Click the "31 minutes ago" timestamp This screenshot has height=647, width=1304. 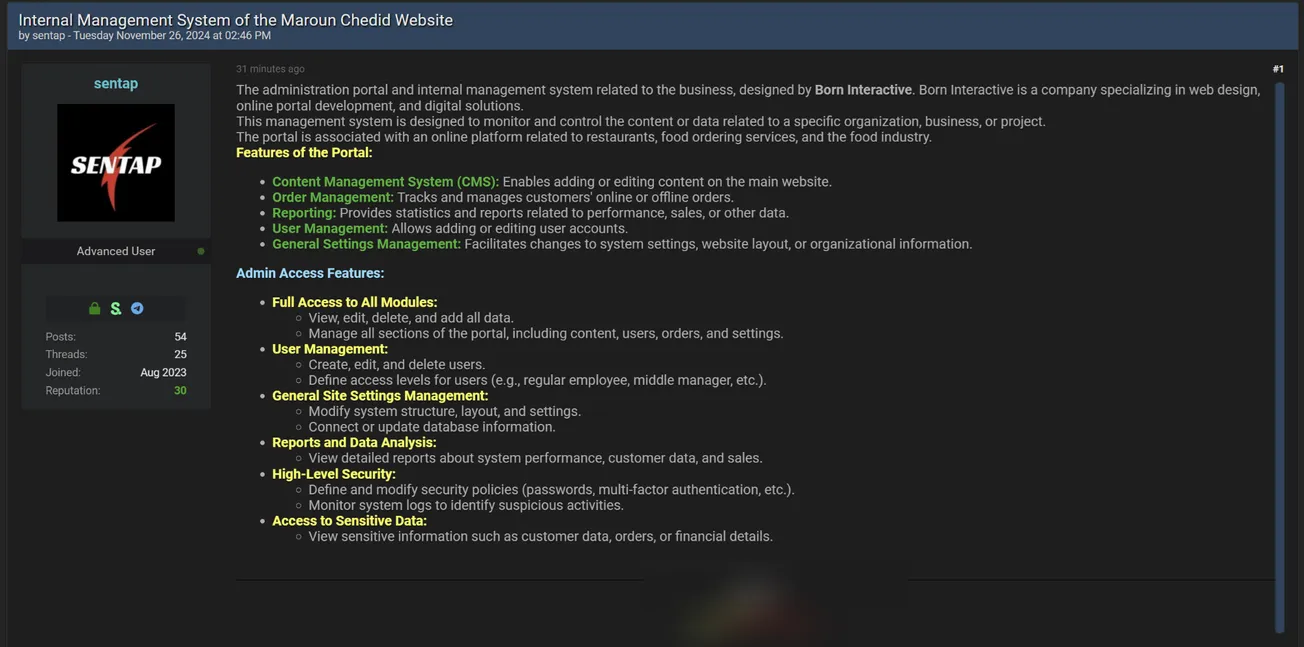click(270, 69)
